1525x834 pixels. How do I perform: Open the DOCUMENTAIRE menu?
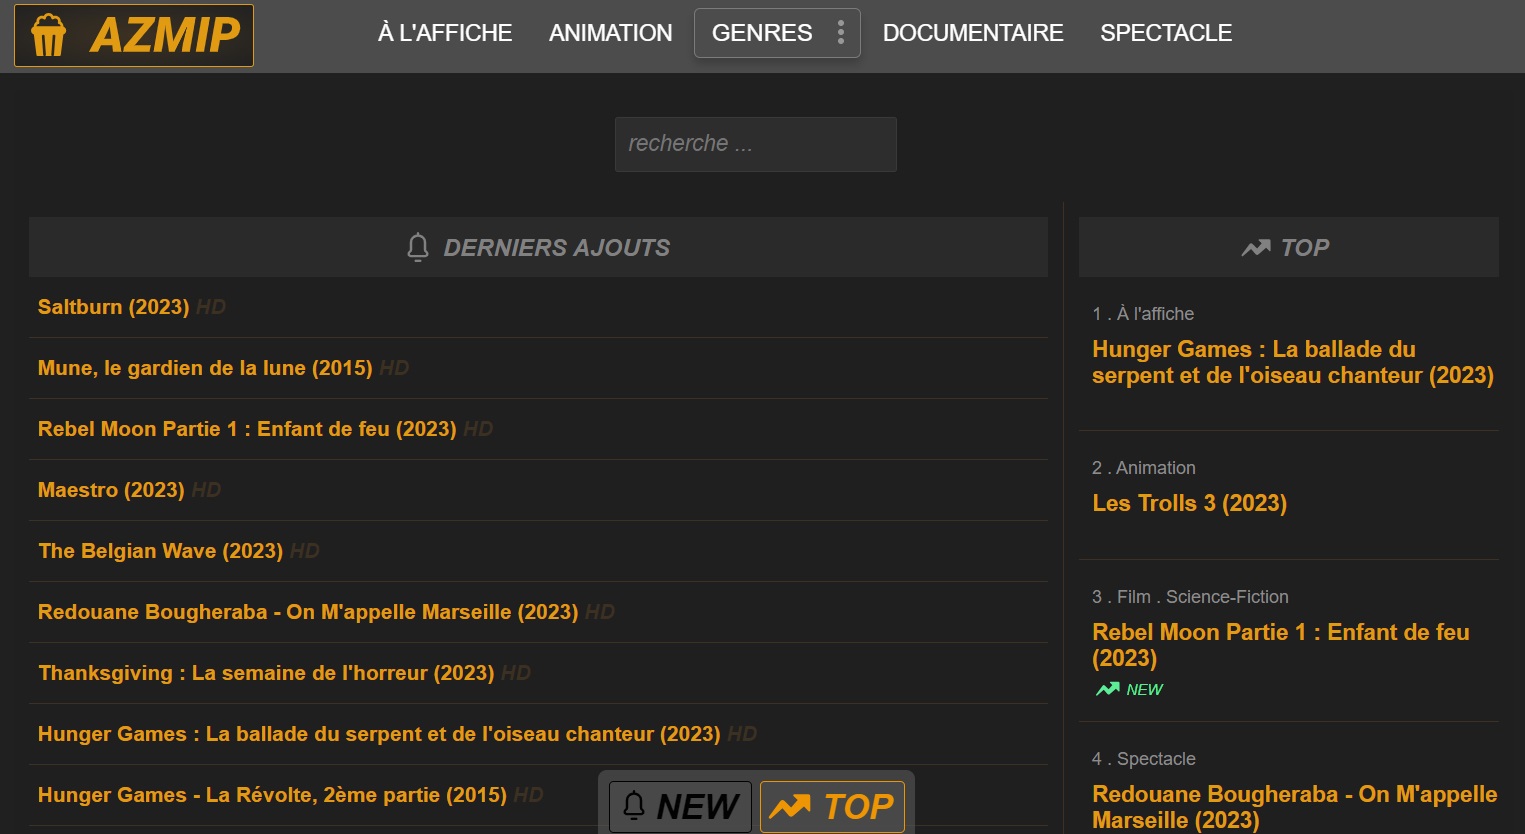(x=972, y=32)
